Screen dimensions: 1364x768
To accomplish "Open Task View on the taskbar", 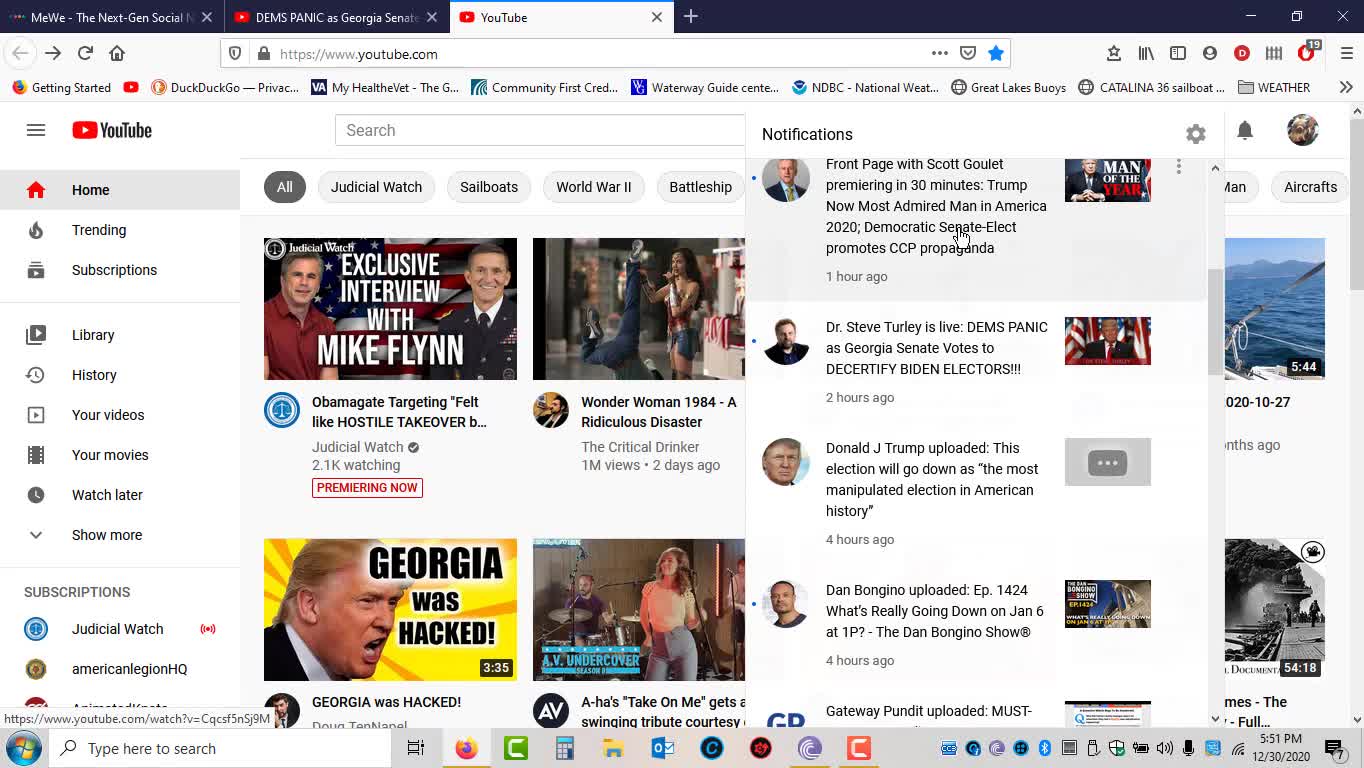I will click(x=416, y=748).
